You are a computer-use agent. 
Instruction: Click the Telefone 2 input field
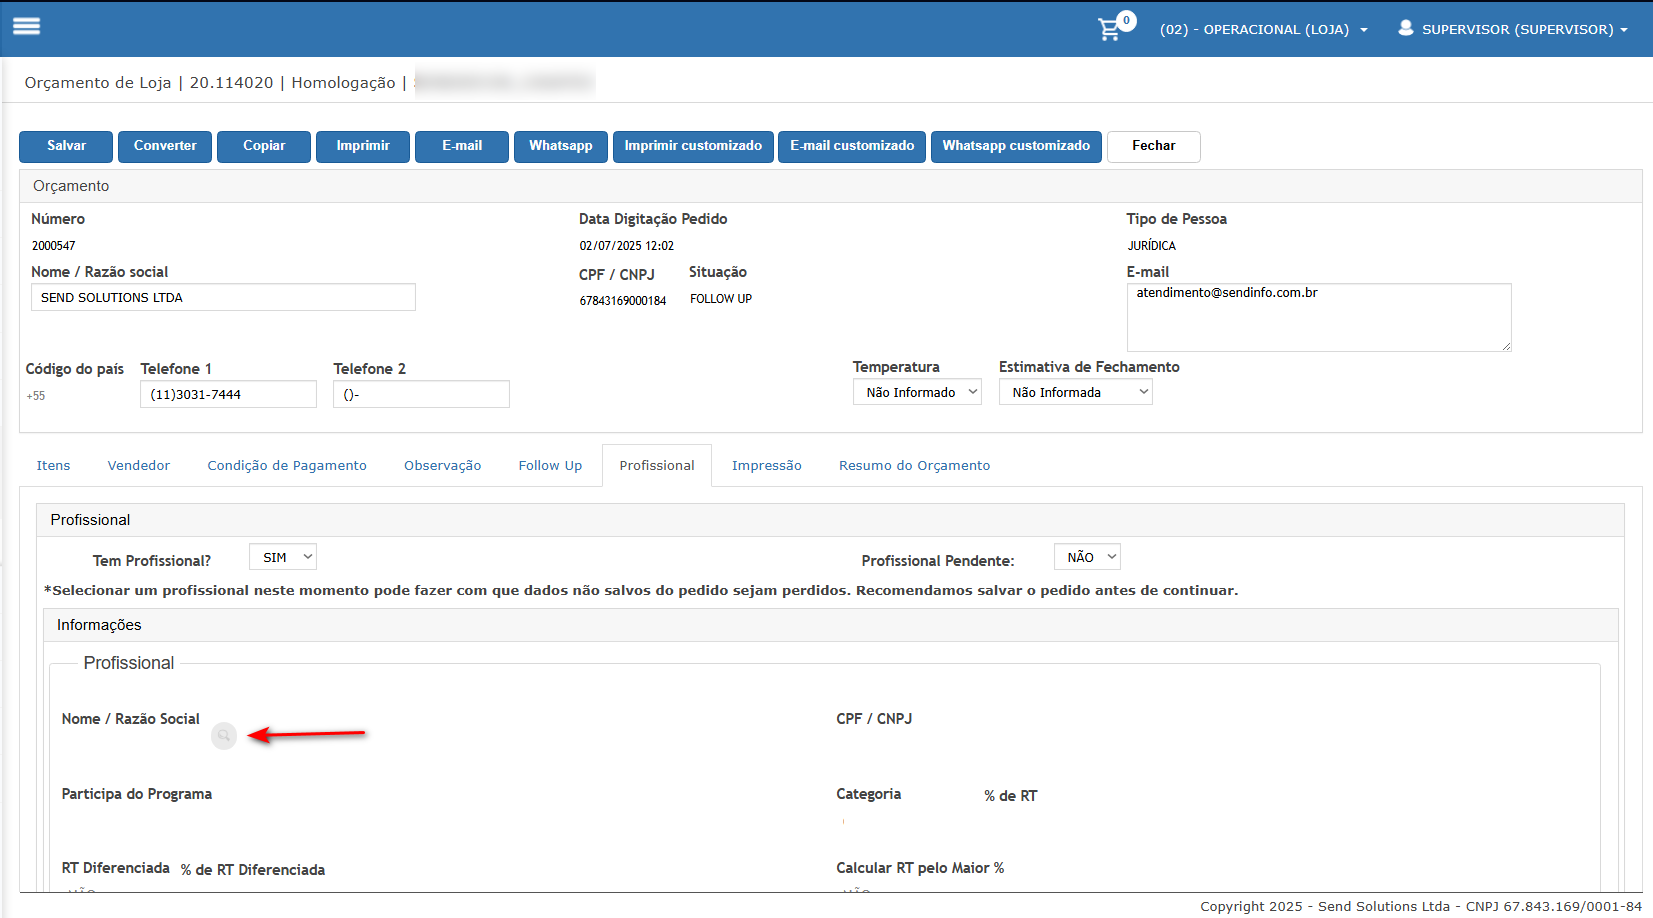(x=421, y=394)
